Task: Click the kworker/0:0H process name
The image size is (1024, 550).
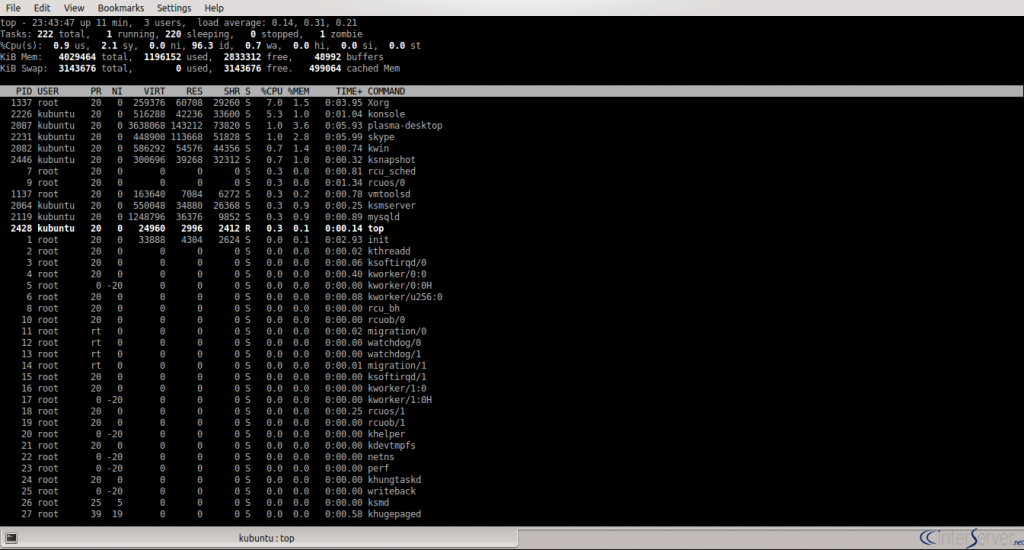Action: point(400,285)
